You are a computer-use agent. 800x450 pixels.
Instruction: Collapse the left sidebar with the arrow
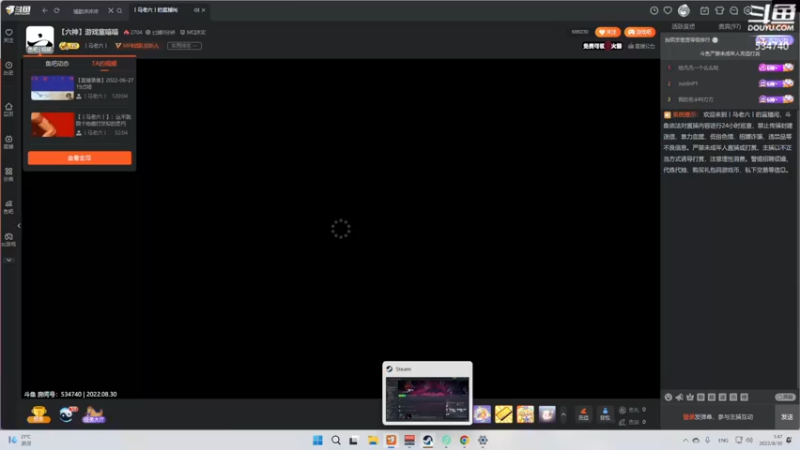[19, 226]
